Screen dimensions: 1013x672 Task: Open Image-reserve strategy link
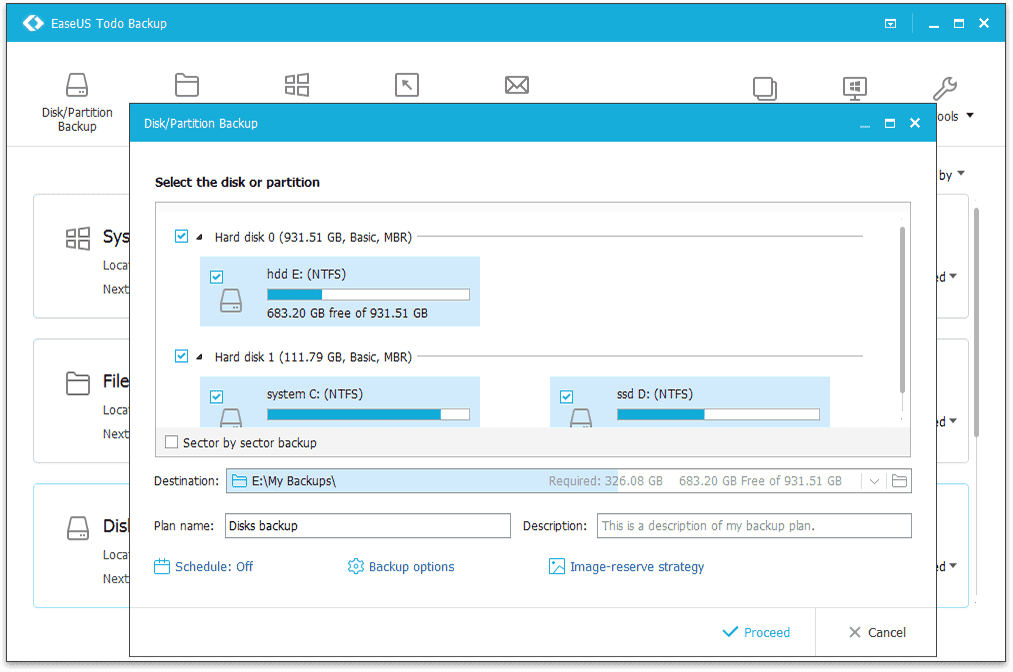(636, 567)
